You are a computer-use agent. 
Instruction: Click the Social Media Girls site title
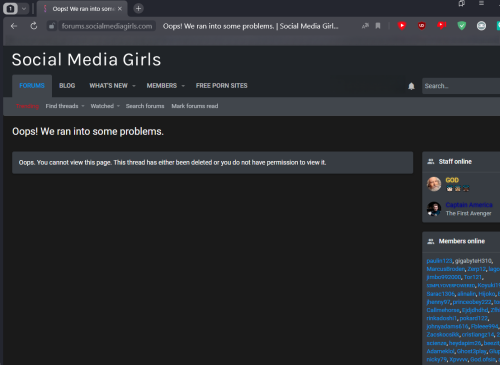[86, 60]
